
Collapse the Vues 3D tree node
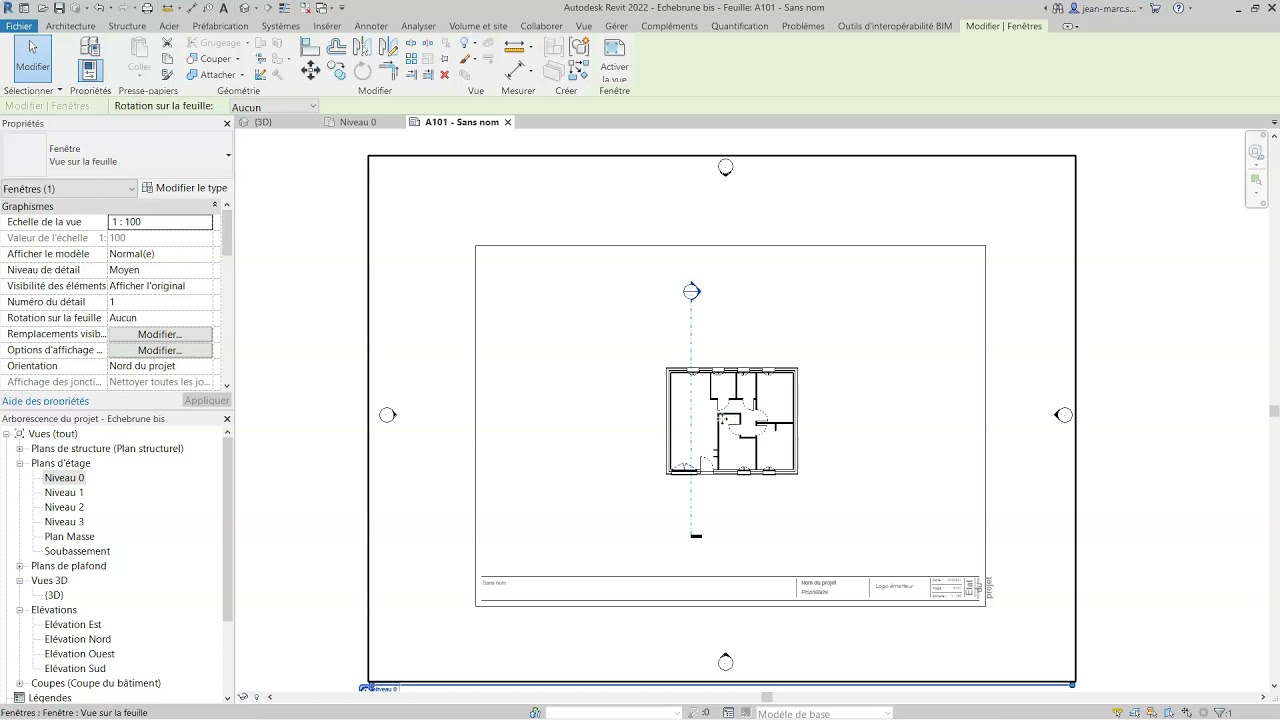(19, 581)
